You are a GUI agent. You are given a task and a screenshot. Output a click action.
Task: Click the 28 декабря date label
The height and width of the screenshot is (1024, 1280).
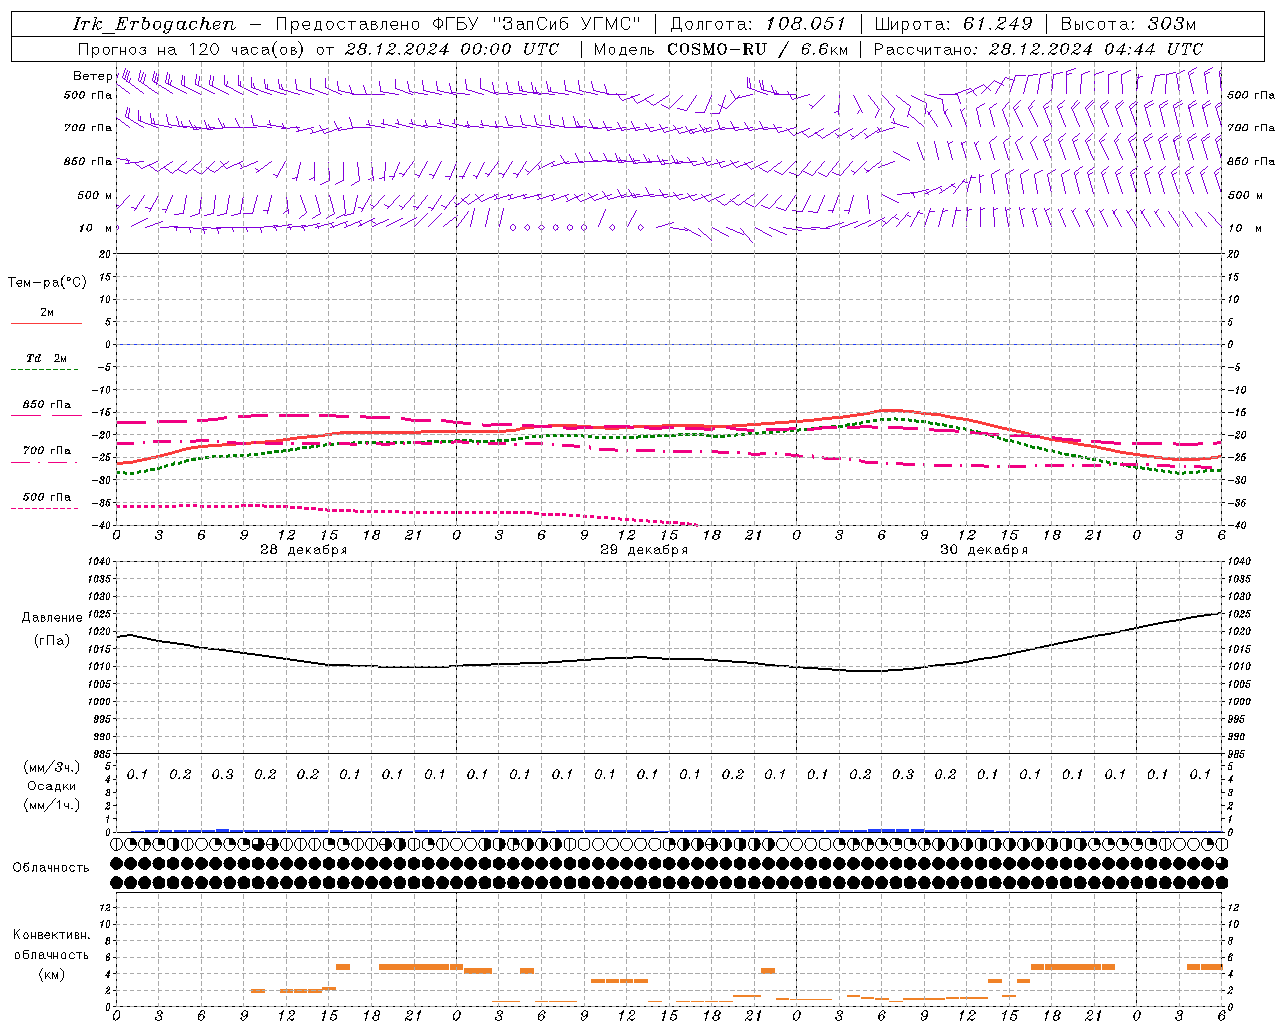(x=304, y=550)
